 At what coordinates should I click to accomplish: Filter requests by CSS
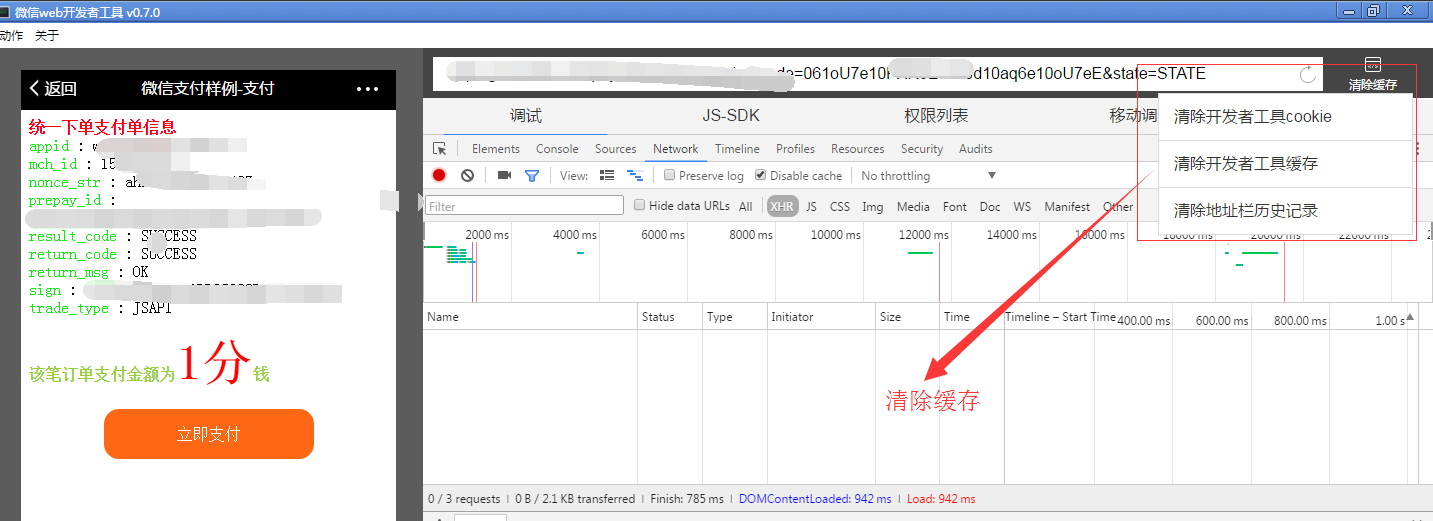(x=840, y=206)
